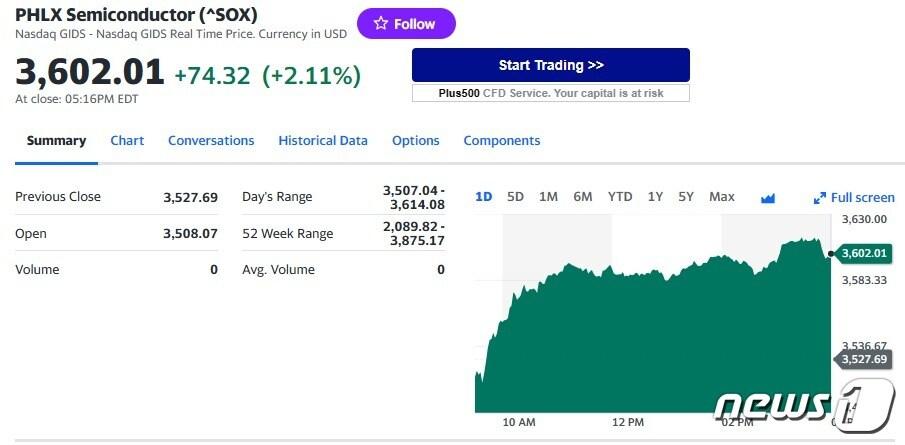Screen dimensions: 905x445
Task: Select the 5Y chart range
Action: point(686,197)
